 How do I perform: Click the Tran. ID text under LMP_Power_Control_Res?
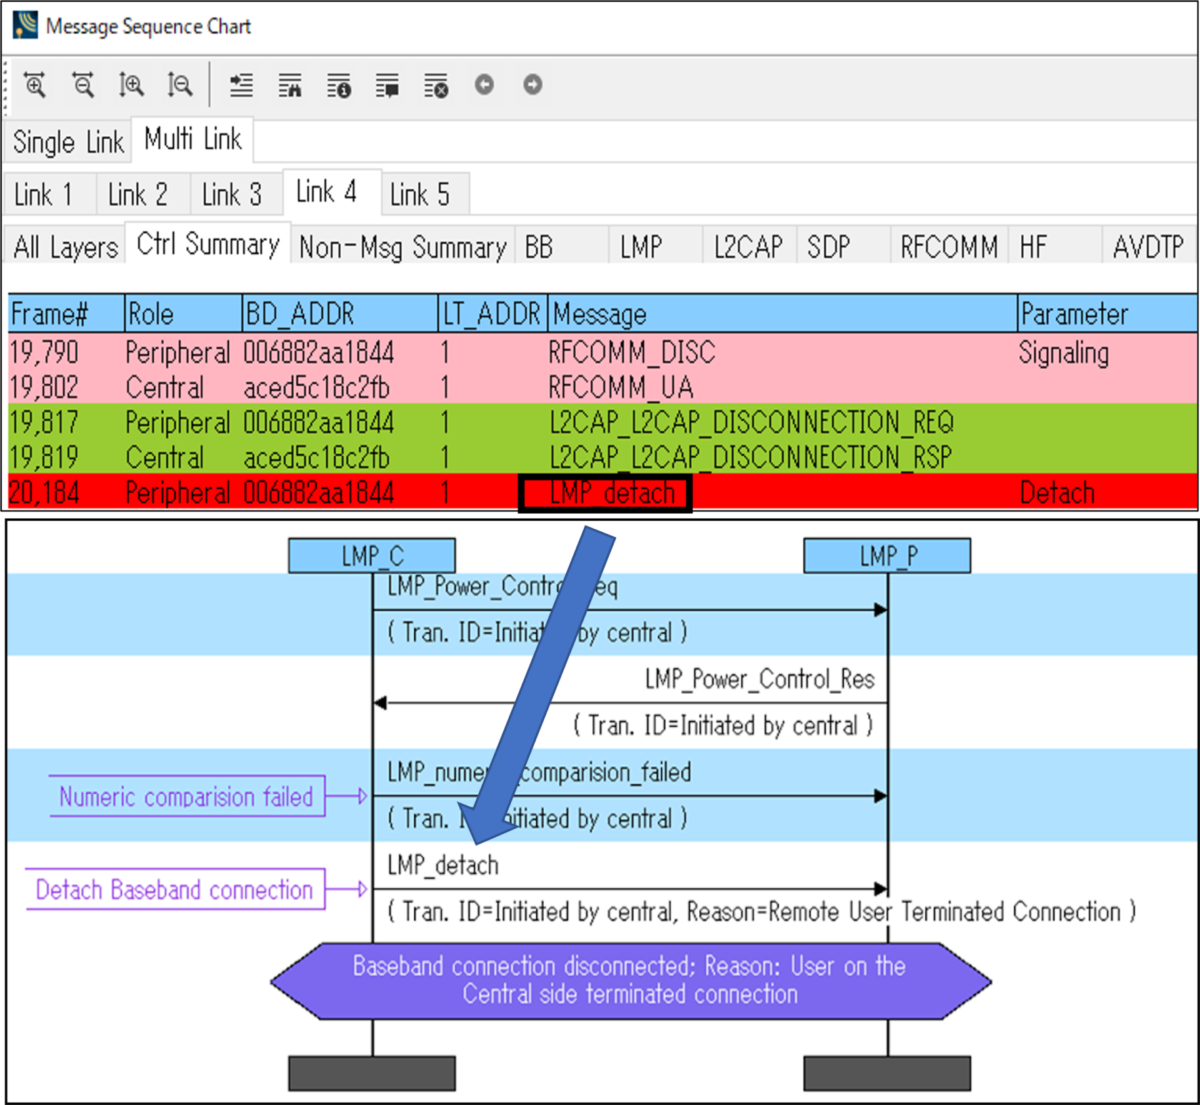click(x=723, y=725)
